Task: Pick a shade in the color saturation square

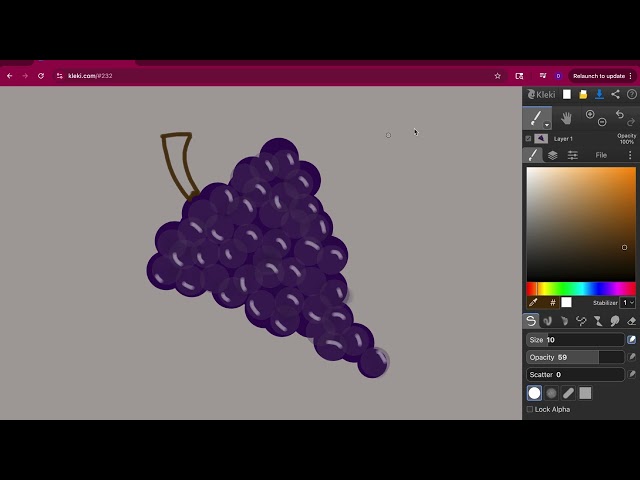Action: (581, 224)
